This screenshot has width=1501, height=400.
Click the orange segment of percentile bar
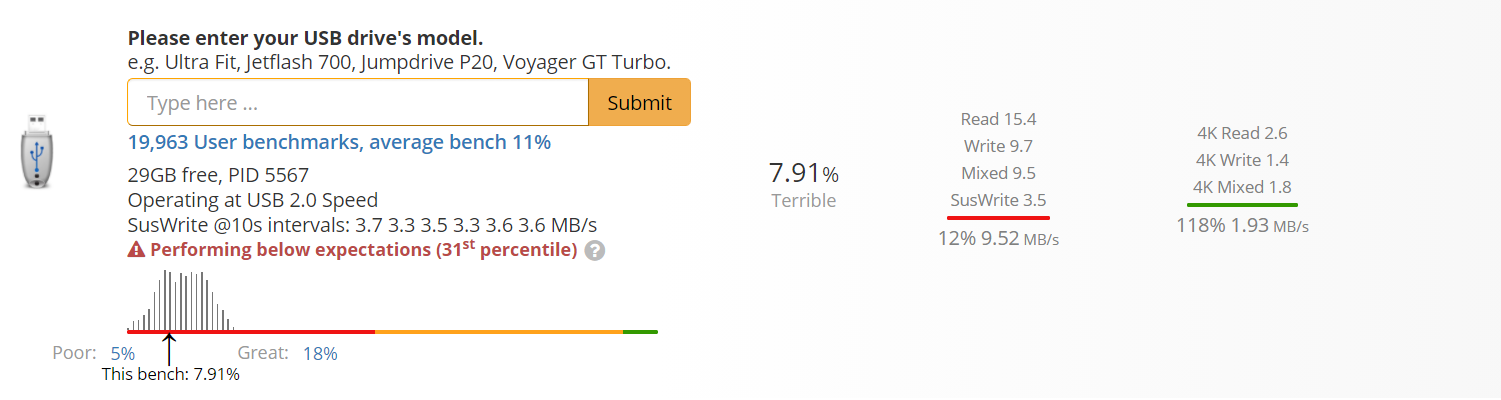tap(499, 331)
